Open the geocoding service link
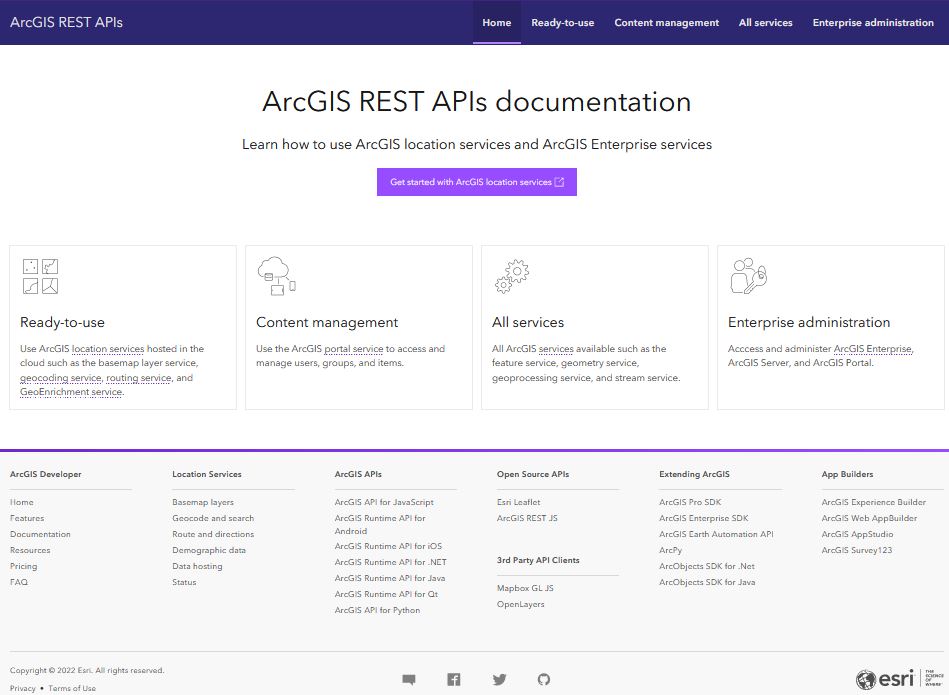Screen dimensions: 949x695 click(x=61, y=379)
